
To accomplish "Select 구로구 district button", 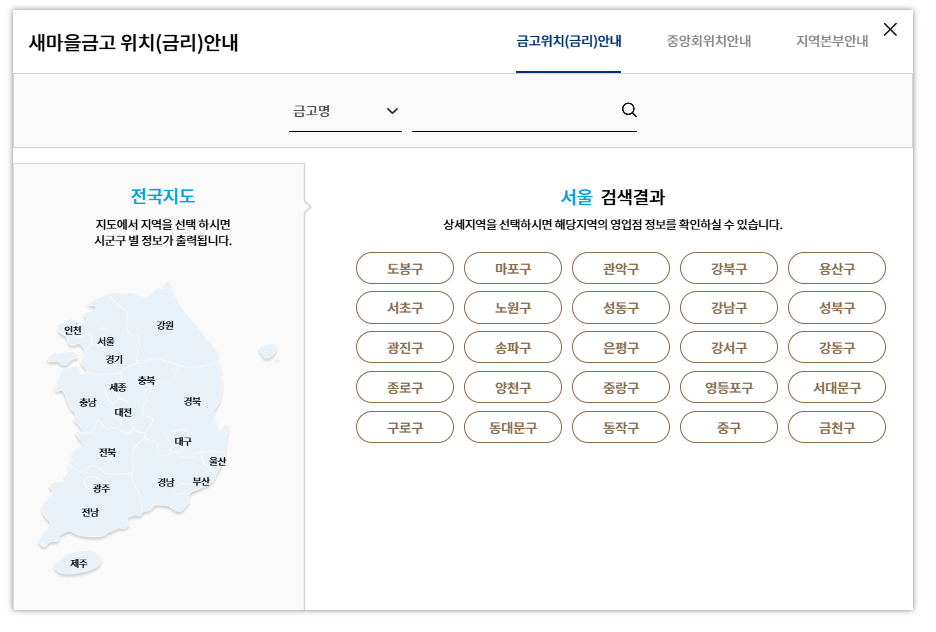I will coord(405,427).
